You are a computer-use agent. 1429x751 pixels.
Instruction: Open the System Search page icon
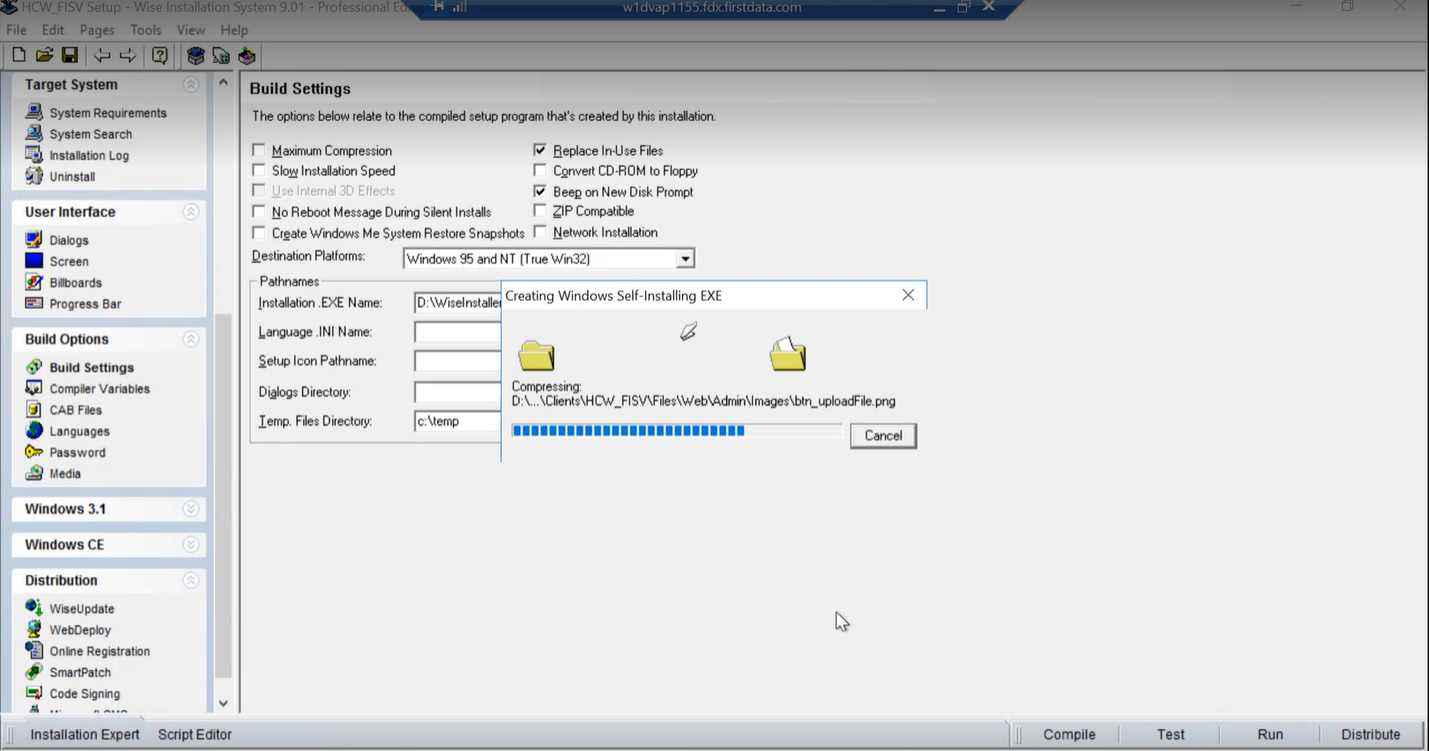pos(34,133)
